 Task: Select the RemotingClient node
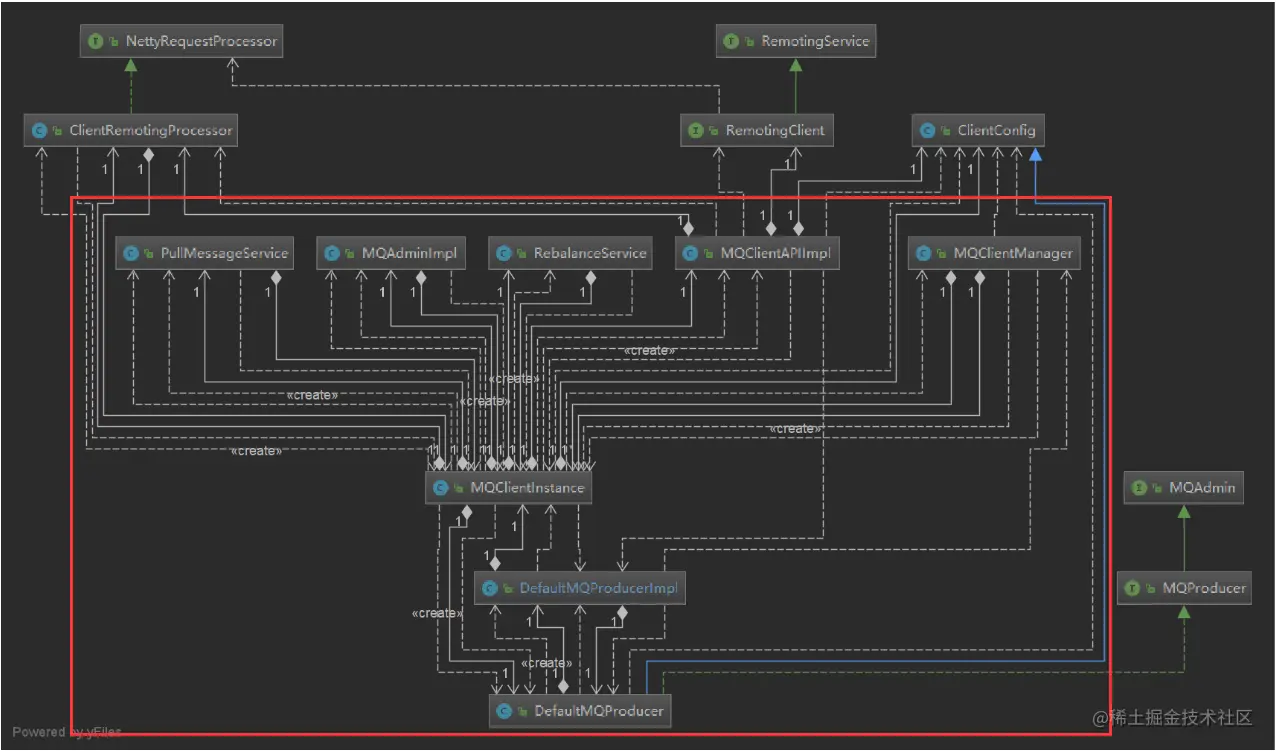point(757,130)
